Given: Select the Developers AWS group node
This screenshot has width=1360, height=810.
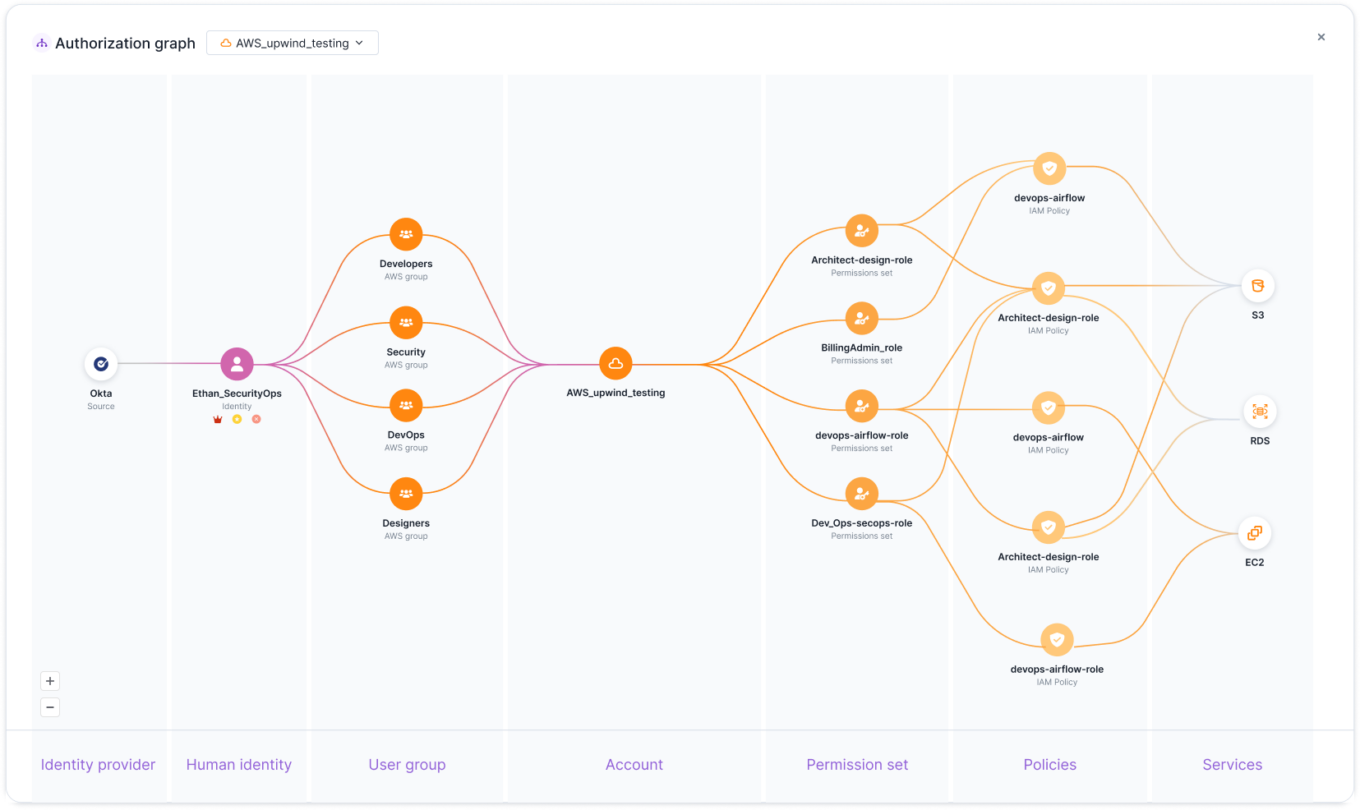Looking at the screenshot, I should tap(406, 233).
